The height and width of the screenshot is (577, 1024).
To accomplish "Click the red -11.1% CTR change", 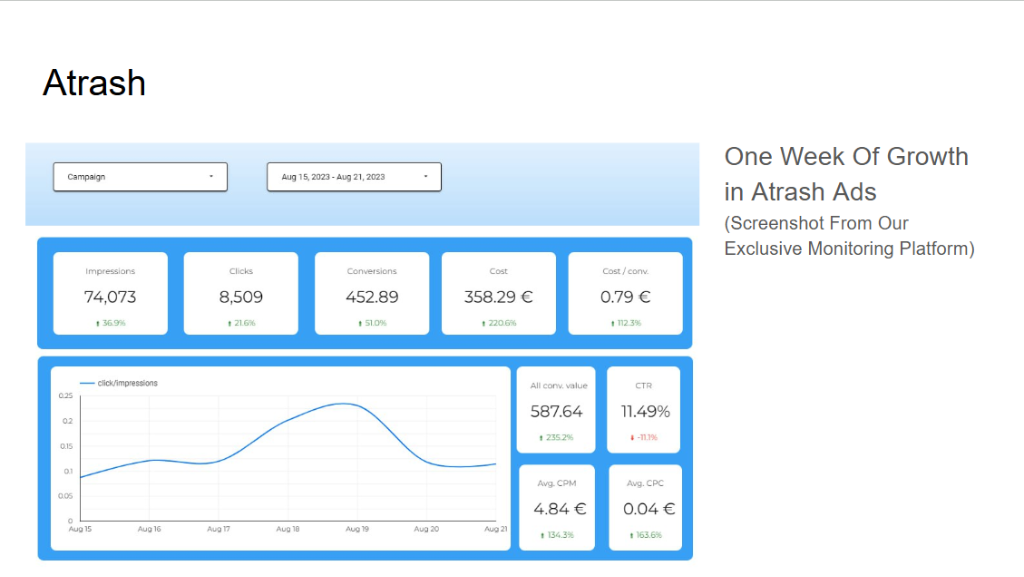I will coord(644,437).
